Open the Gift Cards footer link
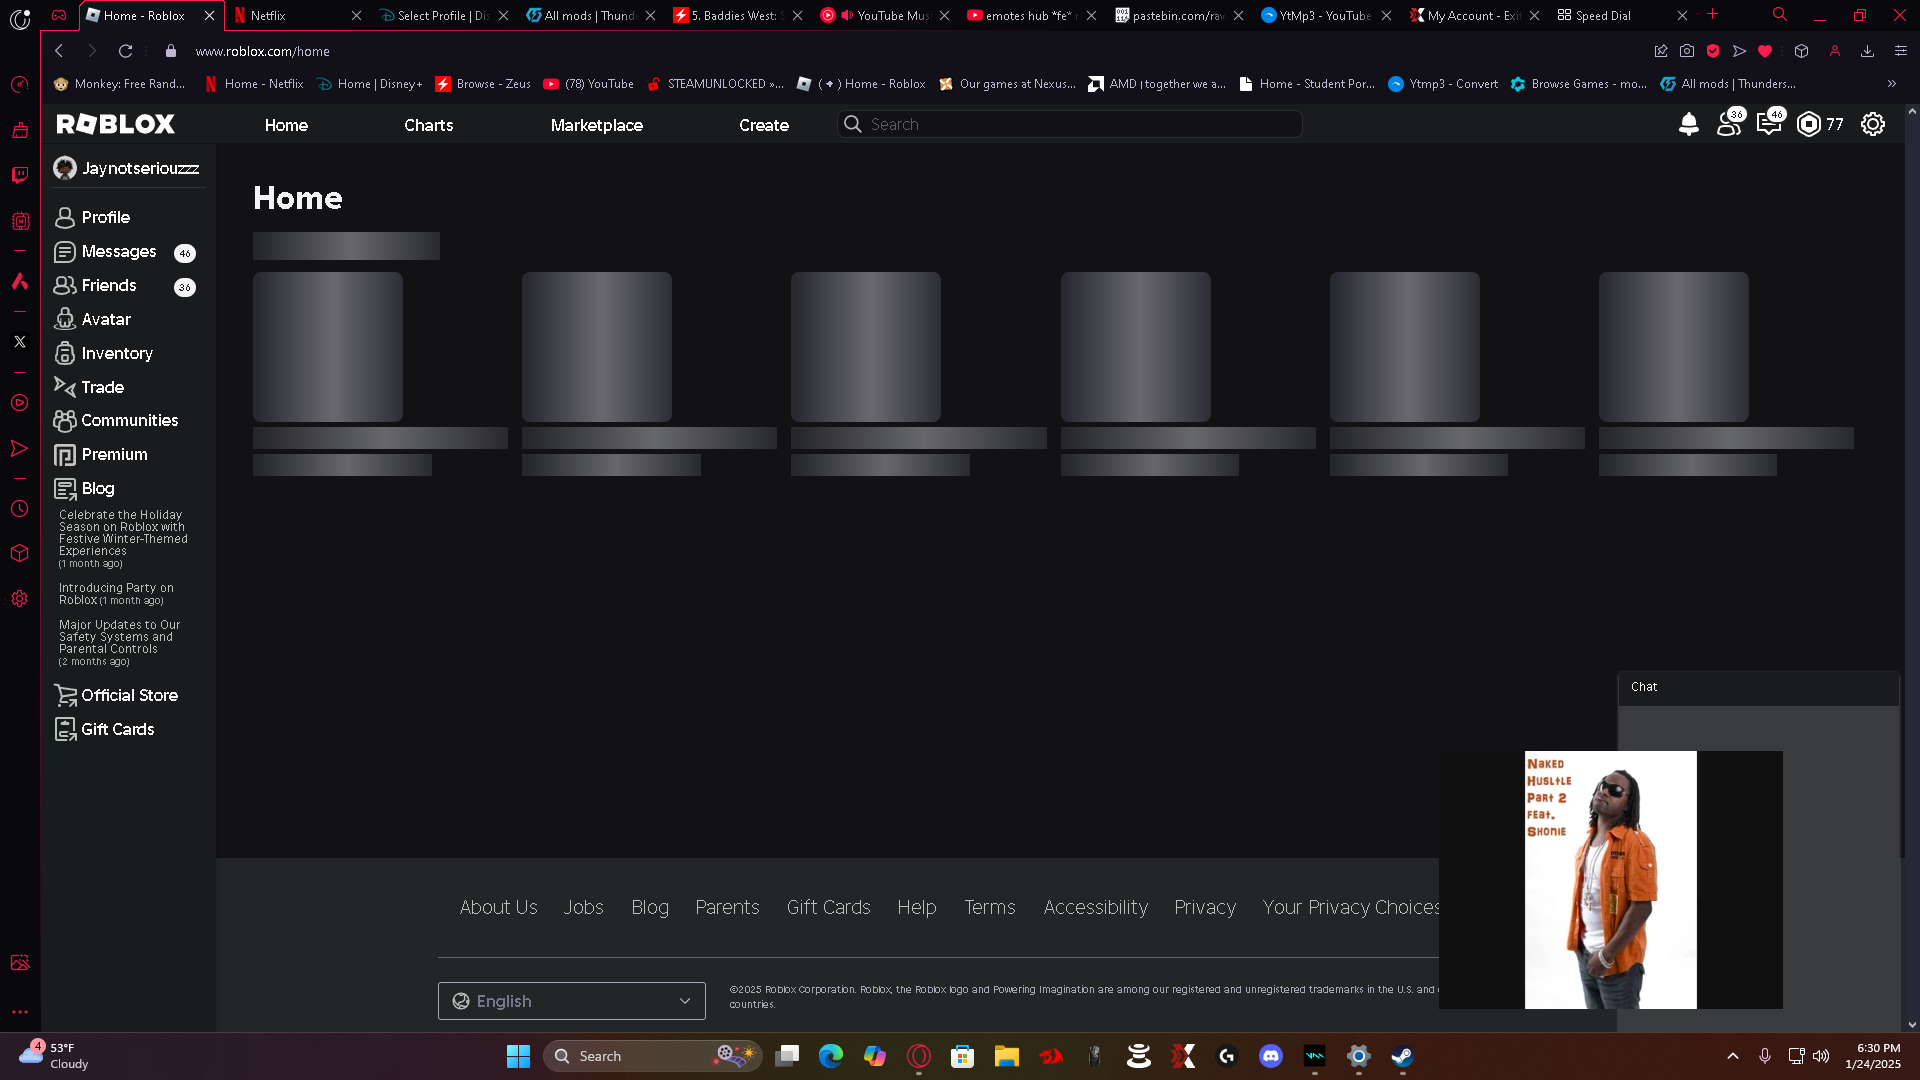The width and height of the screenshot is (1920, 1080). point(828,907)
